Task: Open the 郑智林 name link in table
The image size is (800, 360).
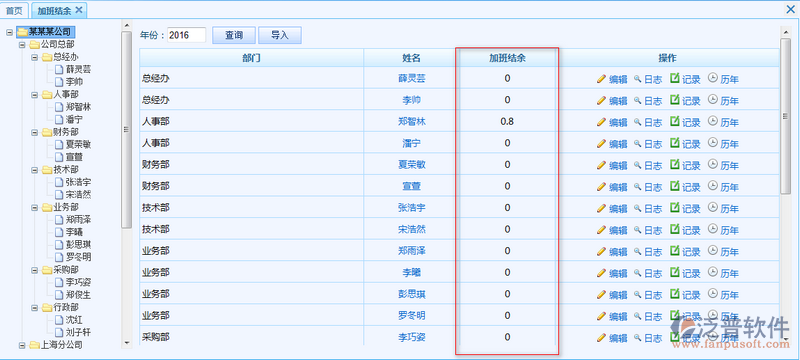Action: pyautogui.click(x=411, y=121)
